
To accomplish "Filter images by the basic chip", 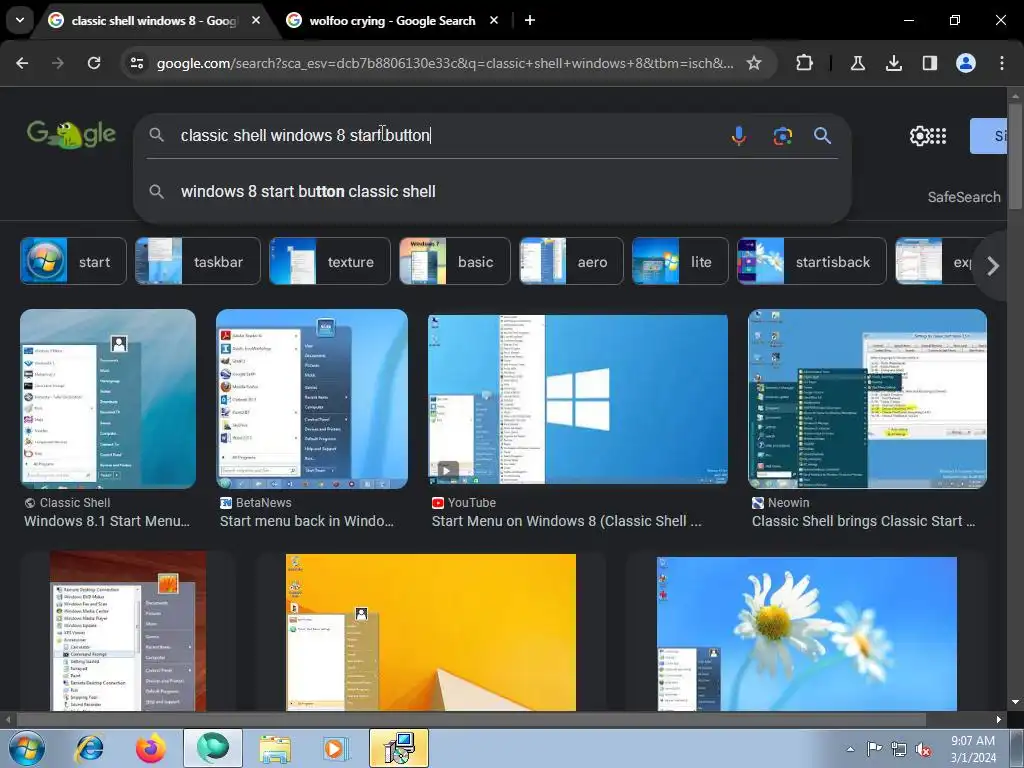I will click(455, 261).
